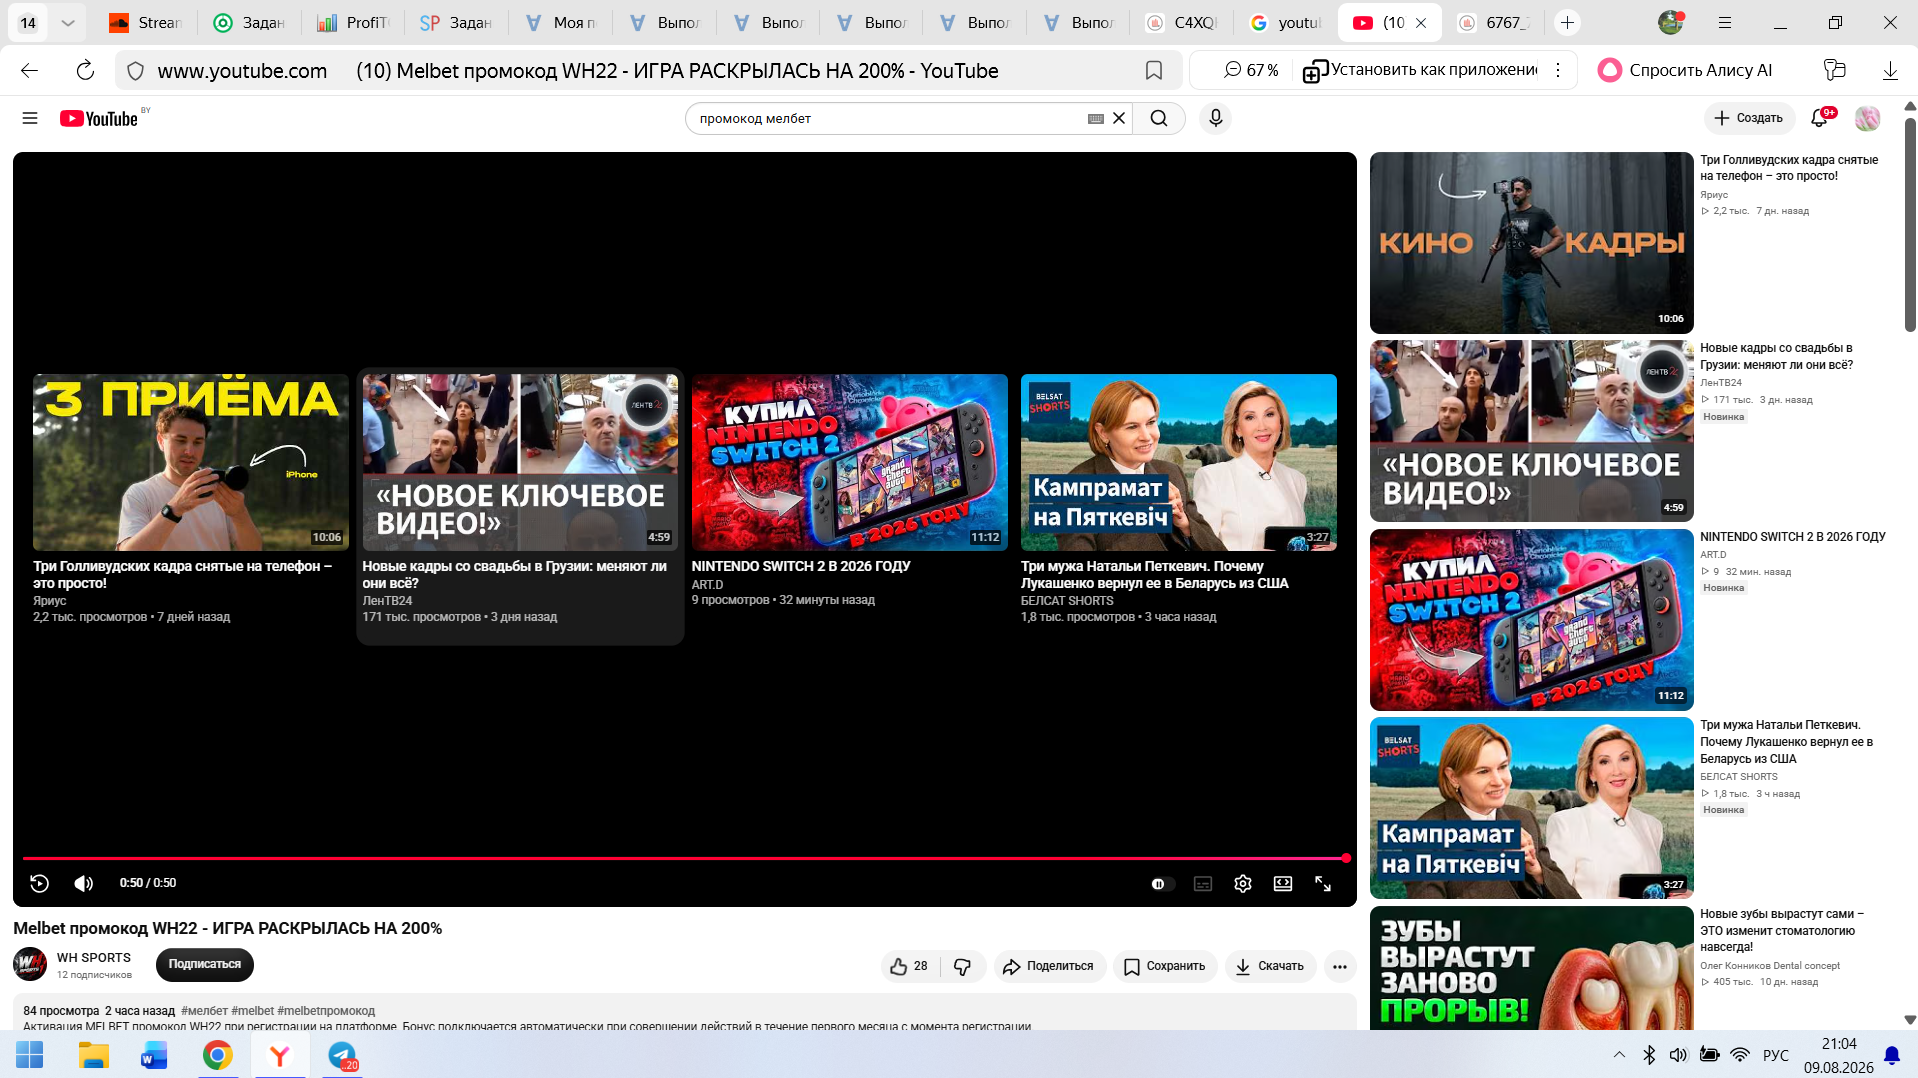
Task: Open YouTube notifications bell
Action: coord(1820,118)
